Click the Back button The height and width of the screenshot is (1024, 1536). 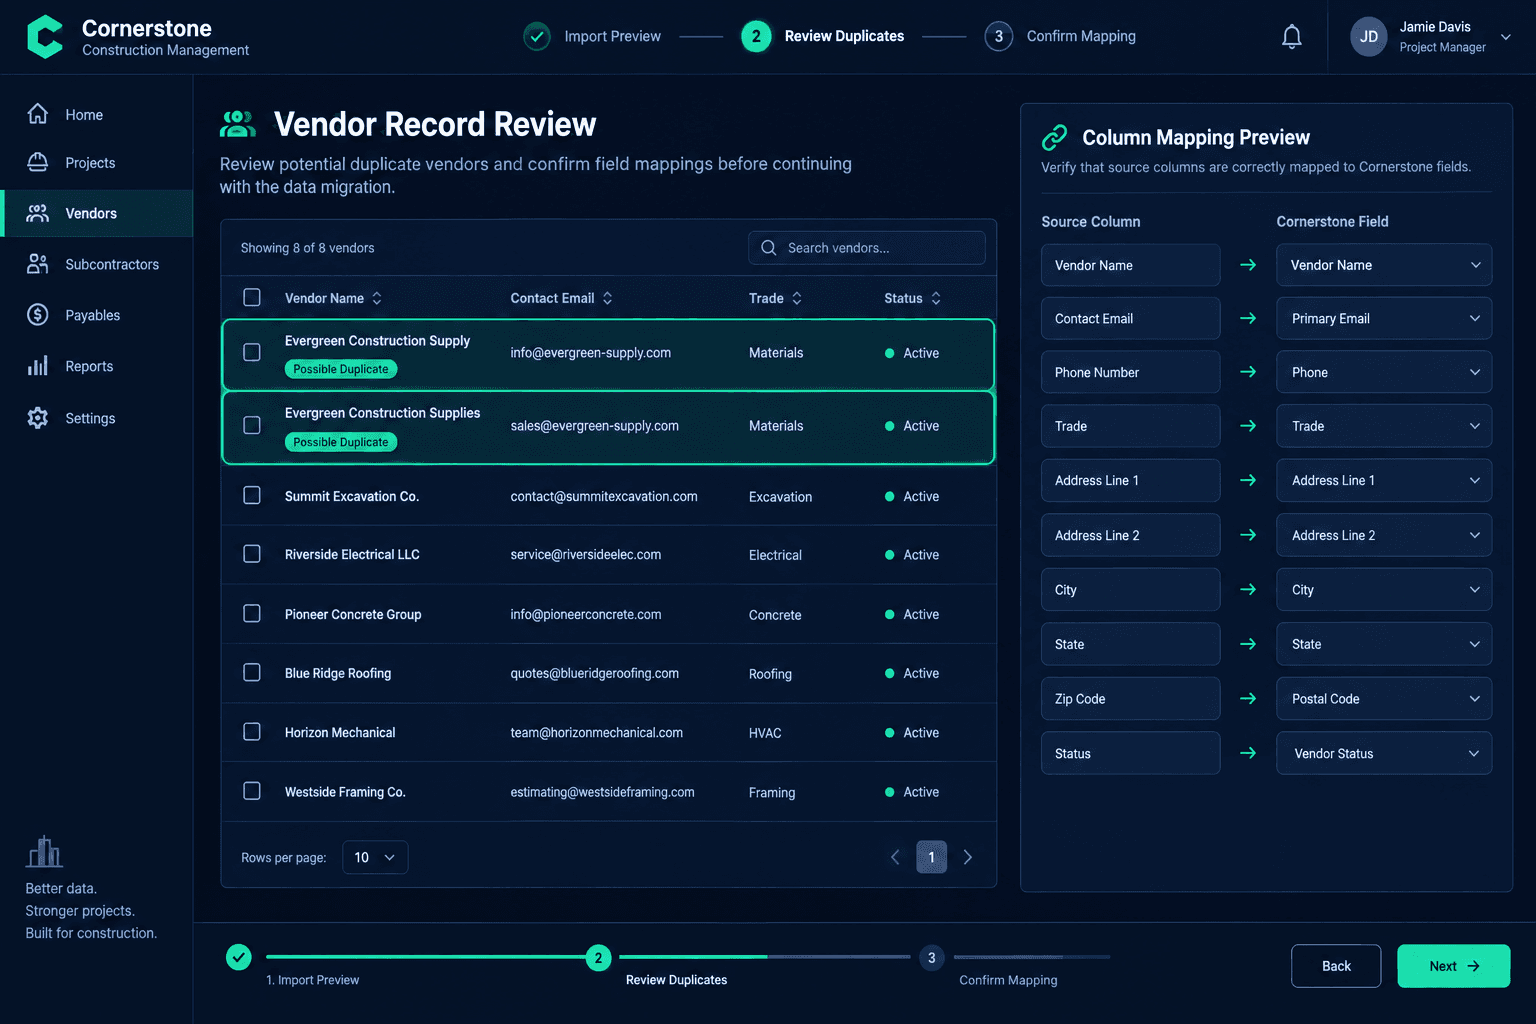[x=1336, y=966]
